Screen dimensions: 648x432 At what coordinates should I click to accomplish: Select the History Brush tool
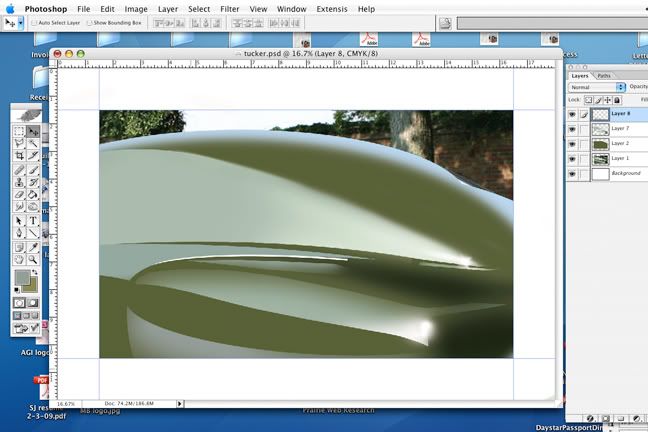[33, 182]
